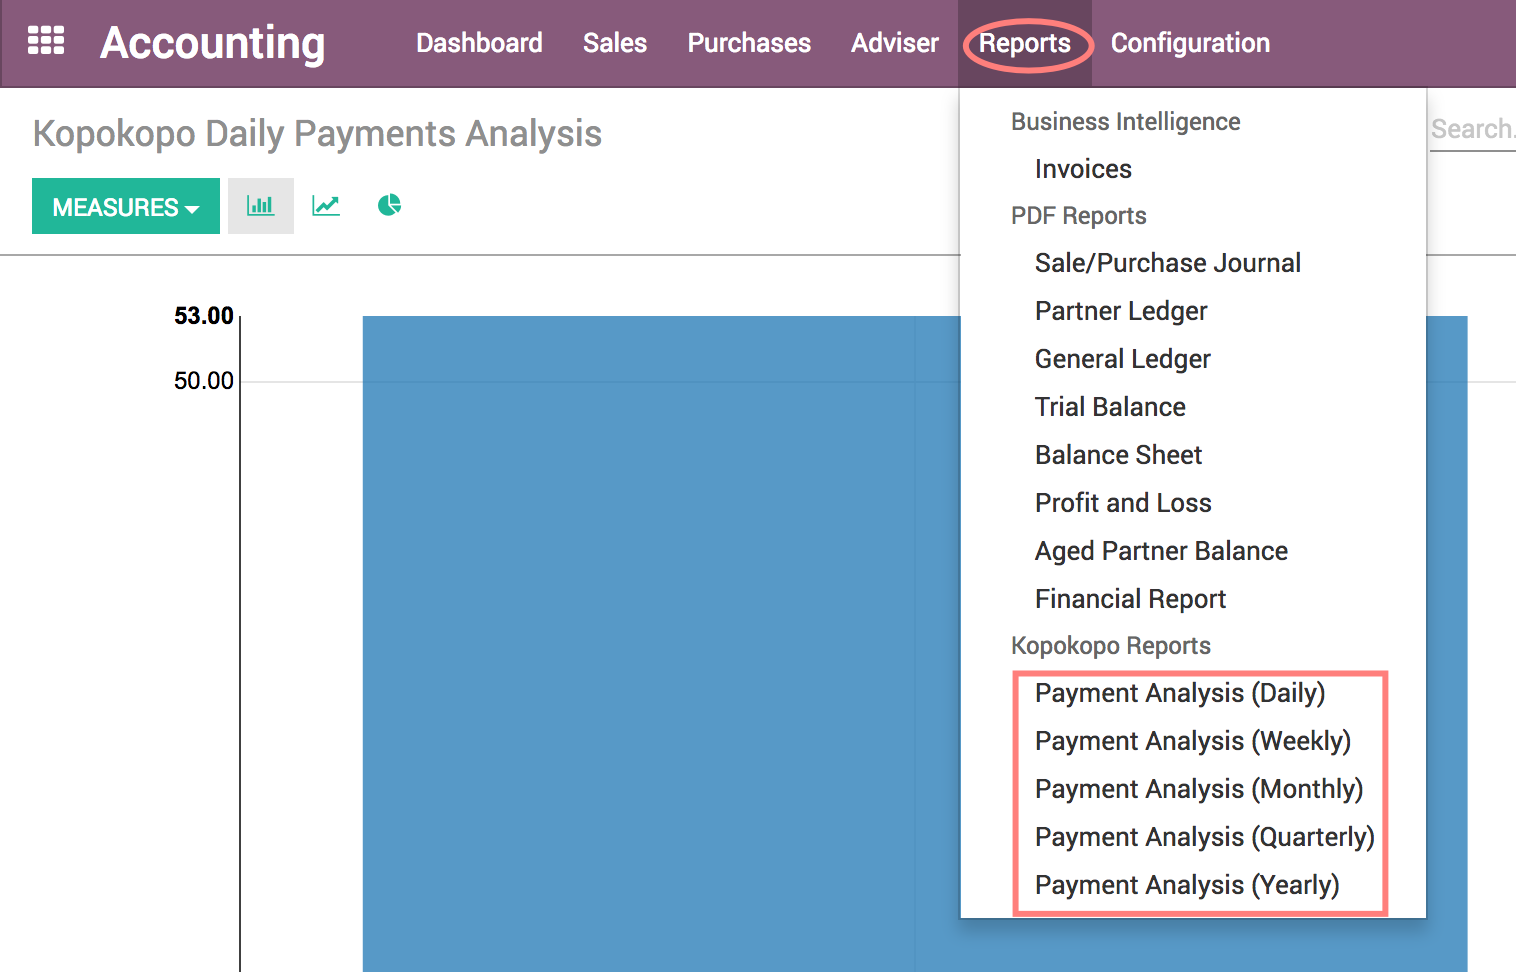1516x972 pixels.
Task: Click the Kopokopo Daily Payments Analysis heading
Action: 317,133
